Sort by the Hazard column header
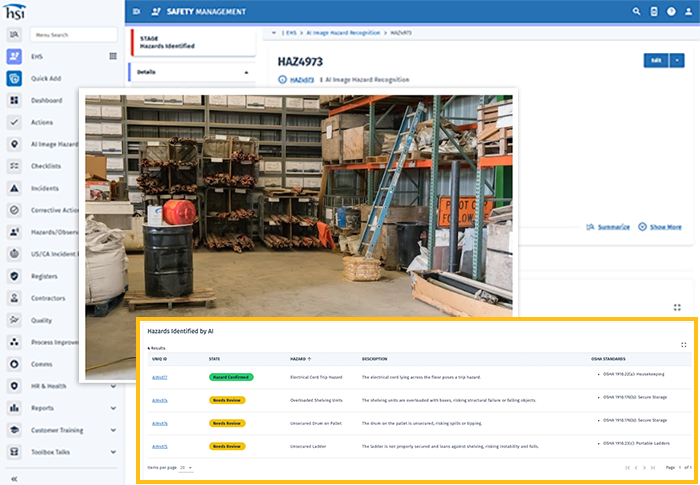 coord(299,358)
